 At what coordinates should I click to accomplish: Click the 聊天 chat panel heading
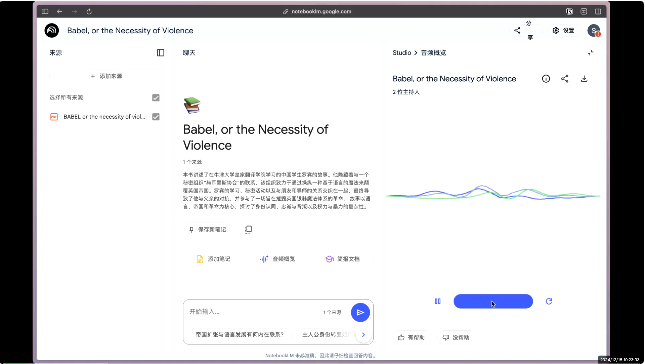click(x=189, y=53)
